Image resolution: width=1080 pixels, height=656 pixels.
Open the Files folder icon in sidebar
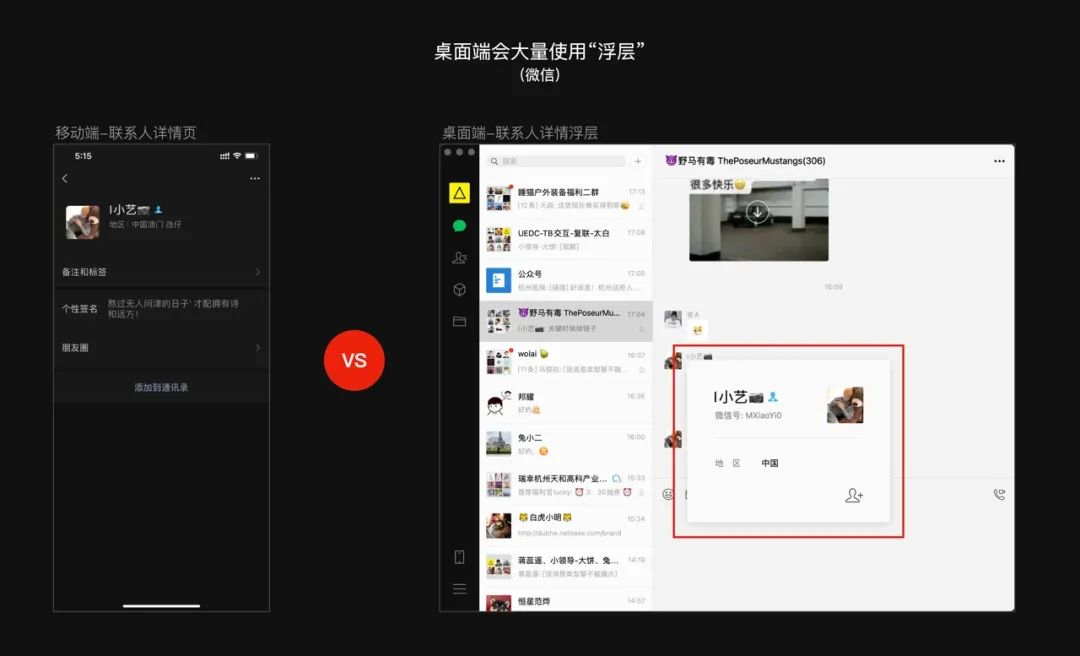(x=459, y=322)
